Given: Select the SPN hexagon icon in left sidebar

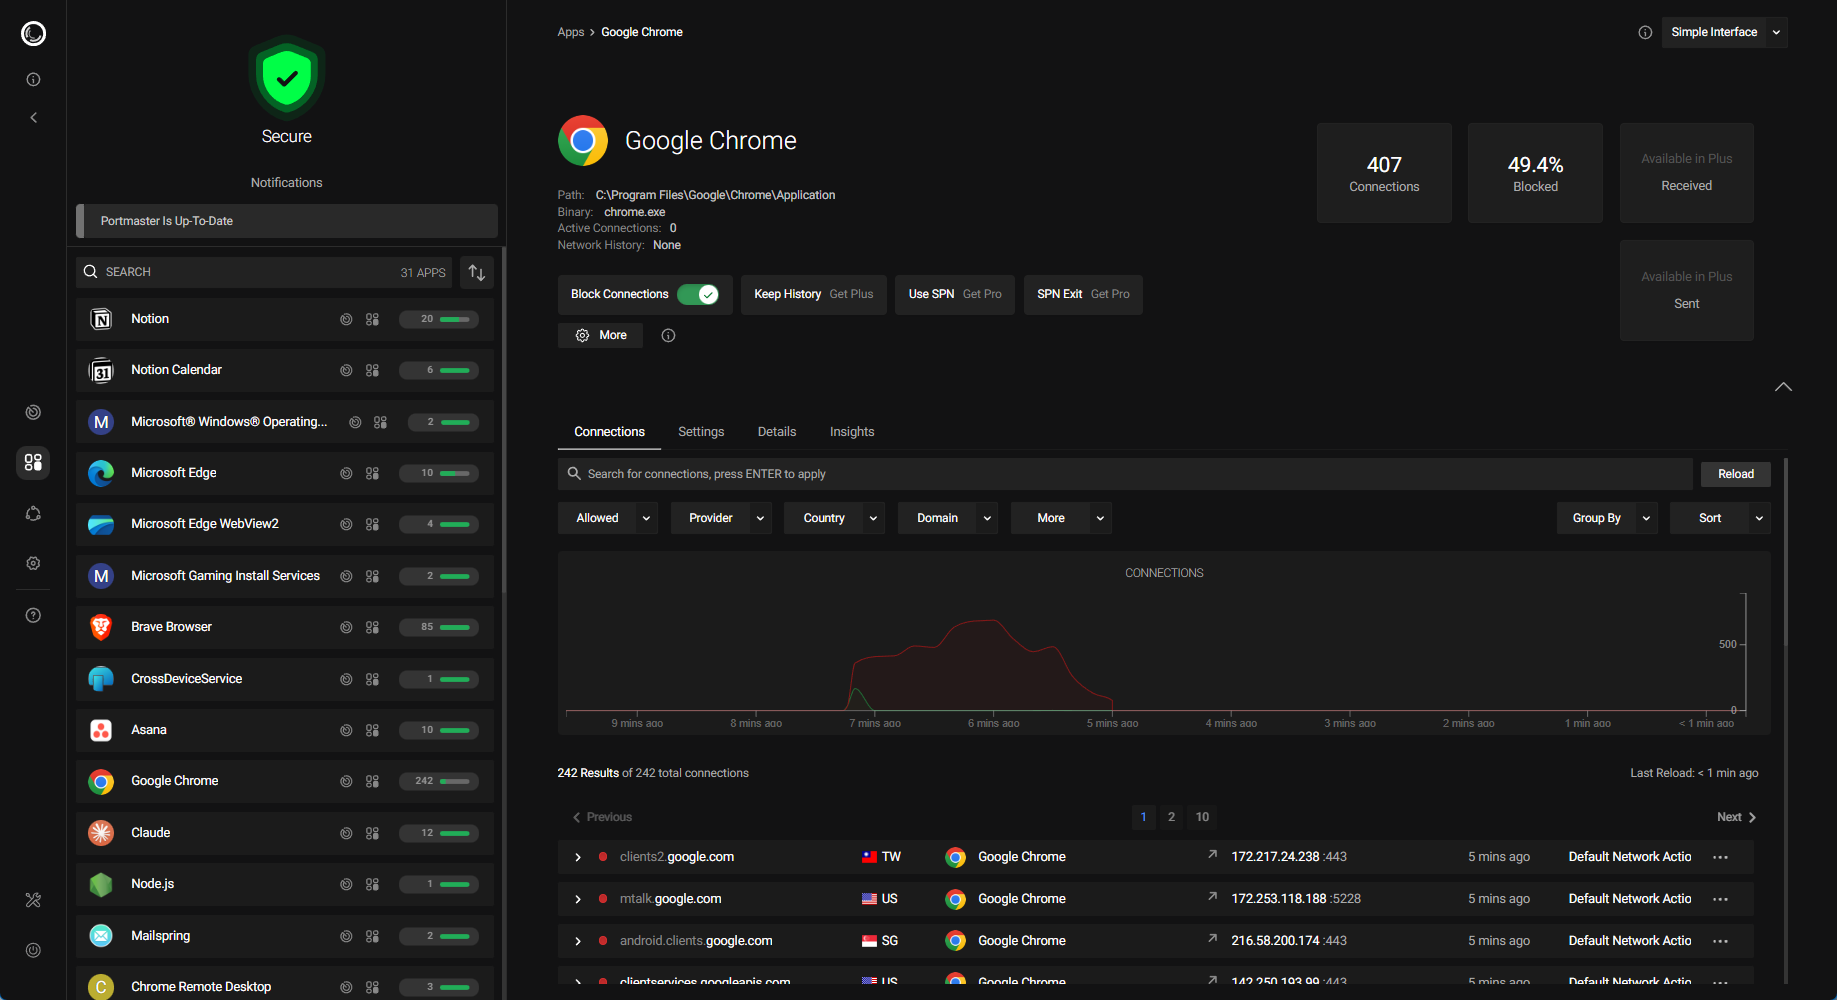Looking at the screenshot, I should click(x=33, y=513).
